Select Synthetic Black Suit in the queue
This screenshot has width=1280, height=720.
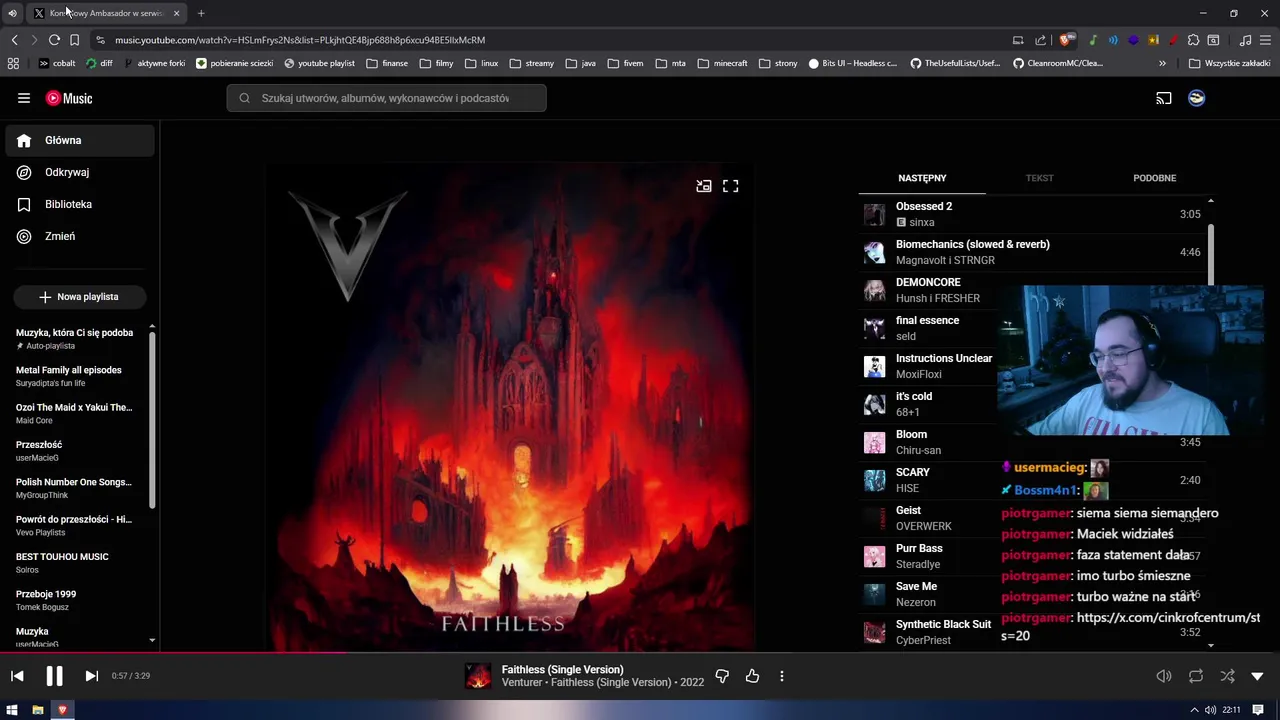1032,632
